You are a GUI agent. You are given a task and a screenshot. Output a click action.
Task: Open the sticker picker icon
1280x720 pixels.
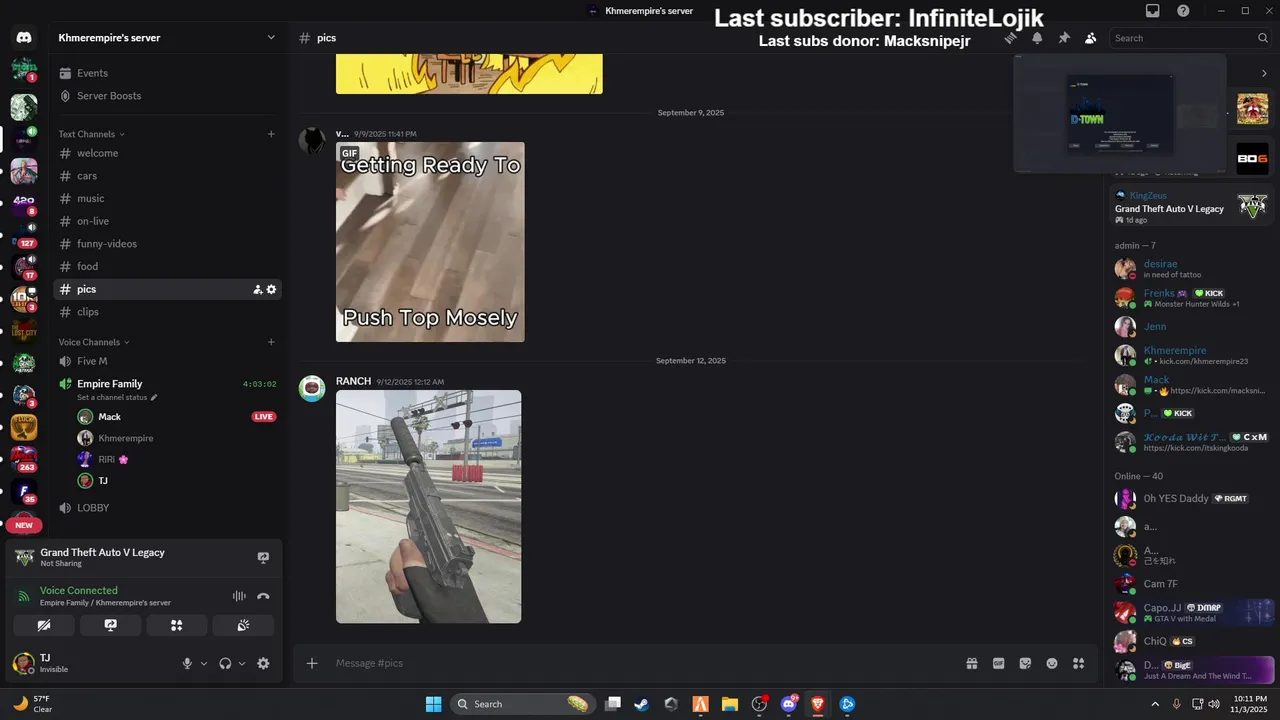(x=1025, y=663)
